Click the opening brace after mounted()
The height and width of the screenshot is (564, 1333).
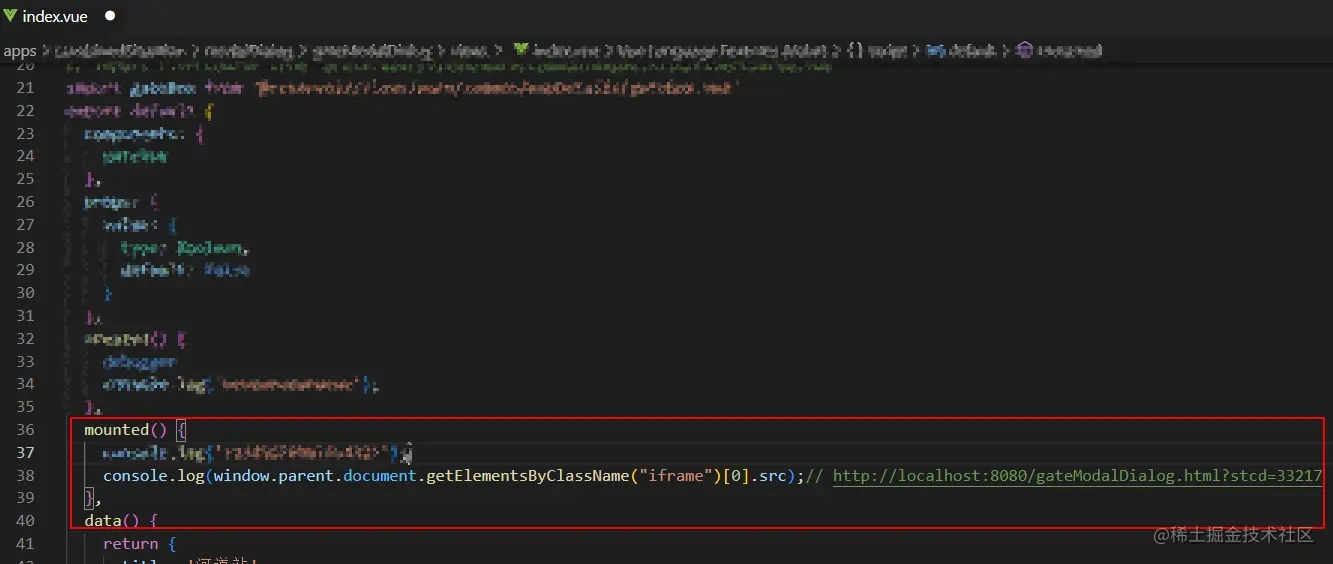(182, 430)
